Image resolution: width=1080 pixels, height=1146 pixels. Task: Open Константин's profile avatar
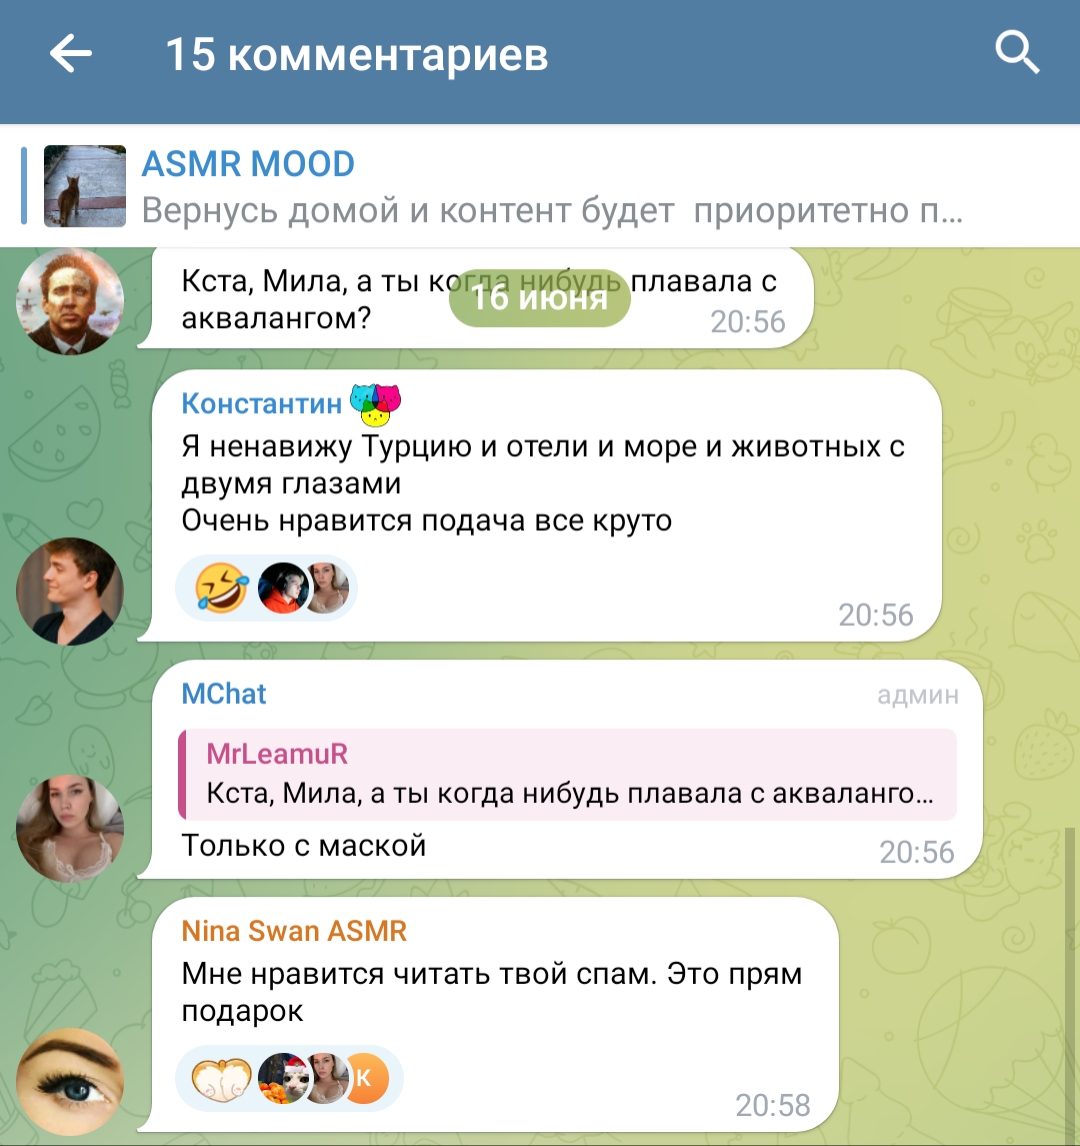(70, 591)
